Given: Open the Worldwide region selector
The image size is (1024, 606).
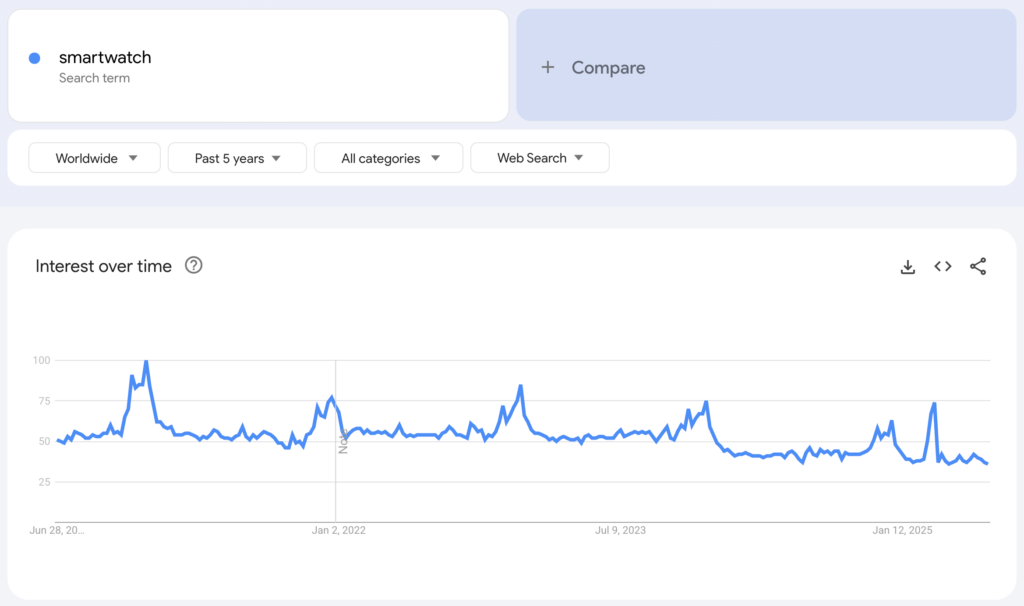Looking at the screenshot, I should click(94, 157).
